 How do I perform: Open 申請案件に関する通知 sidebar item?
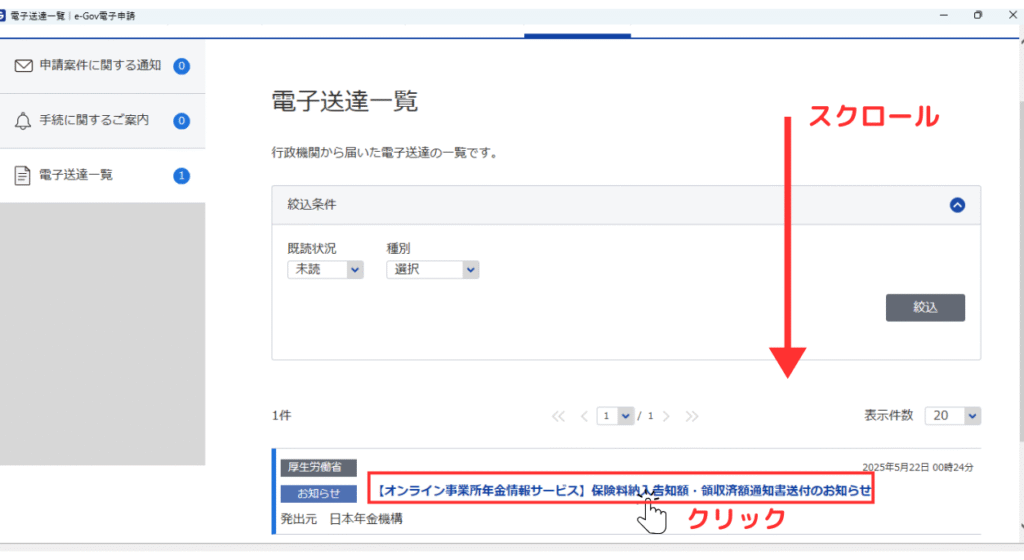(102, 66)
